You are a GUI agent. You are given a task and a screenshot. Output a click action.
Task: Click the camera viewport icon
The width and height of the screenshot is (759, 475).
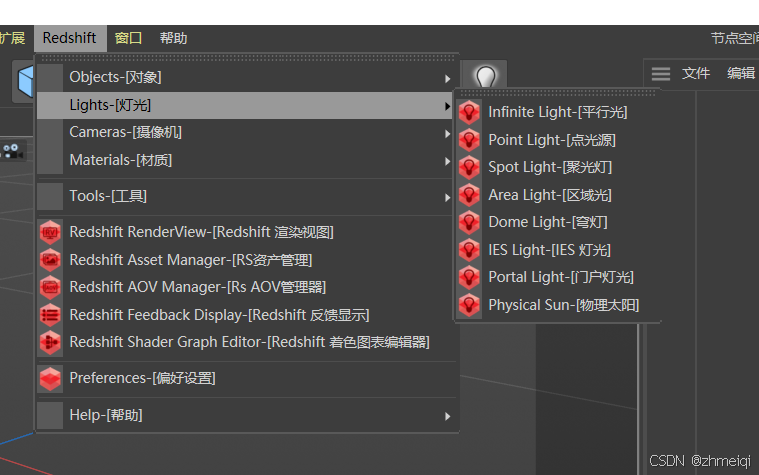(x=13, y=151)
